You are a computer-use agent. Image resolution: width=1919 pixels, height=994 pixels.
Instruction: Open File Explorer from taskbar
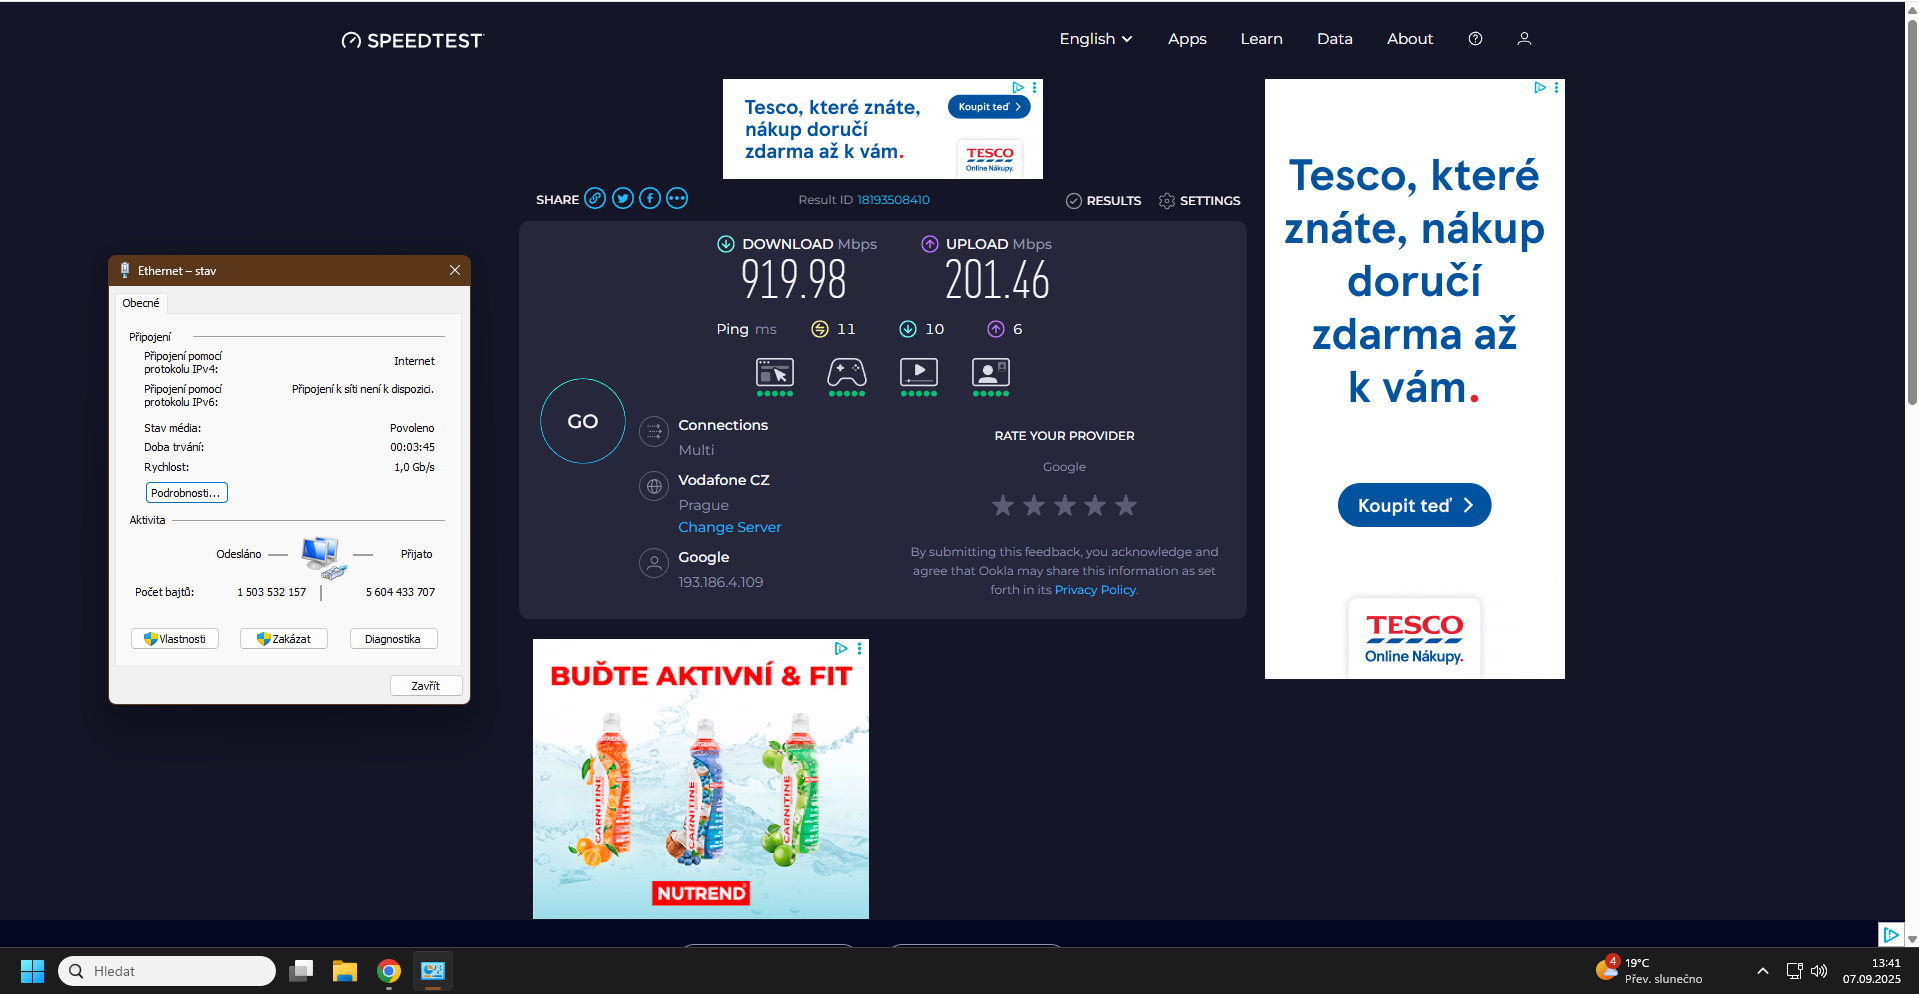[x=345, y=971]
